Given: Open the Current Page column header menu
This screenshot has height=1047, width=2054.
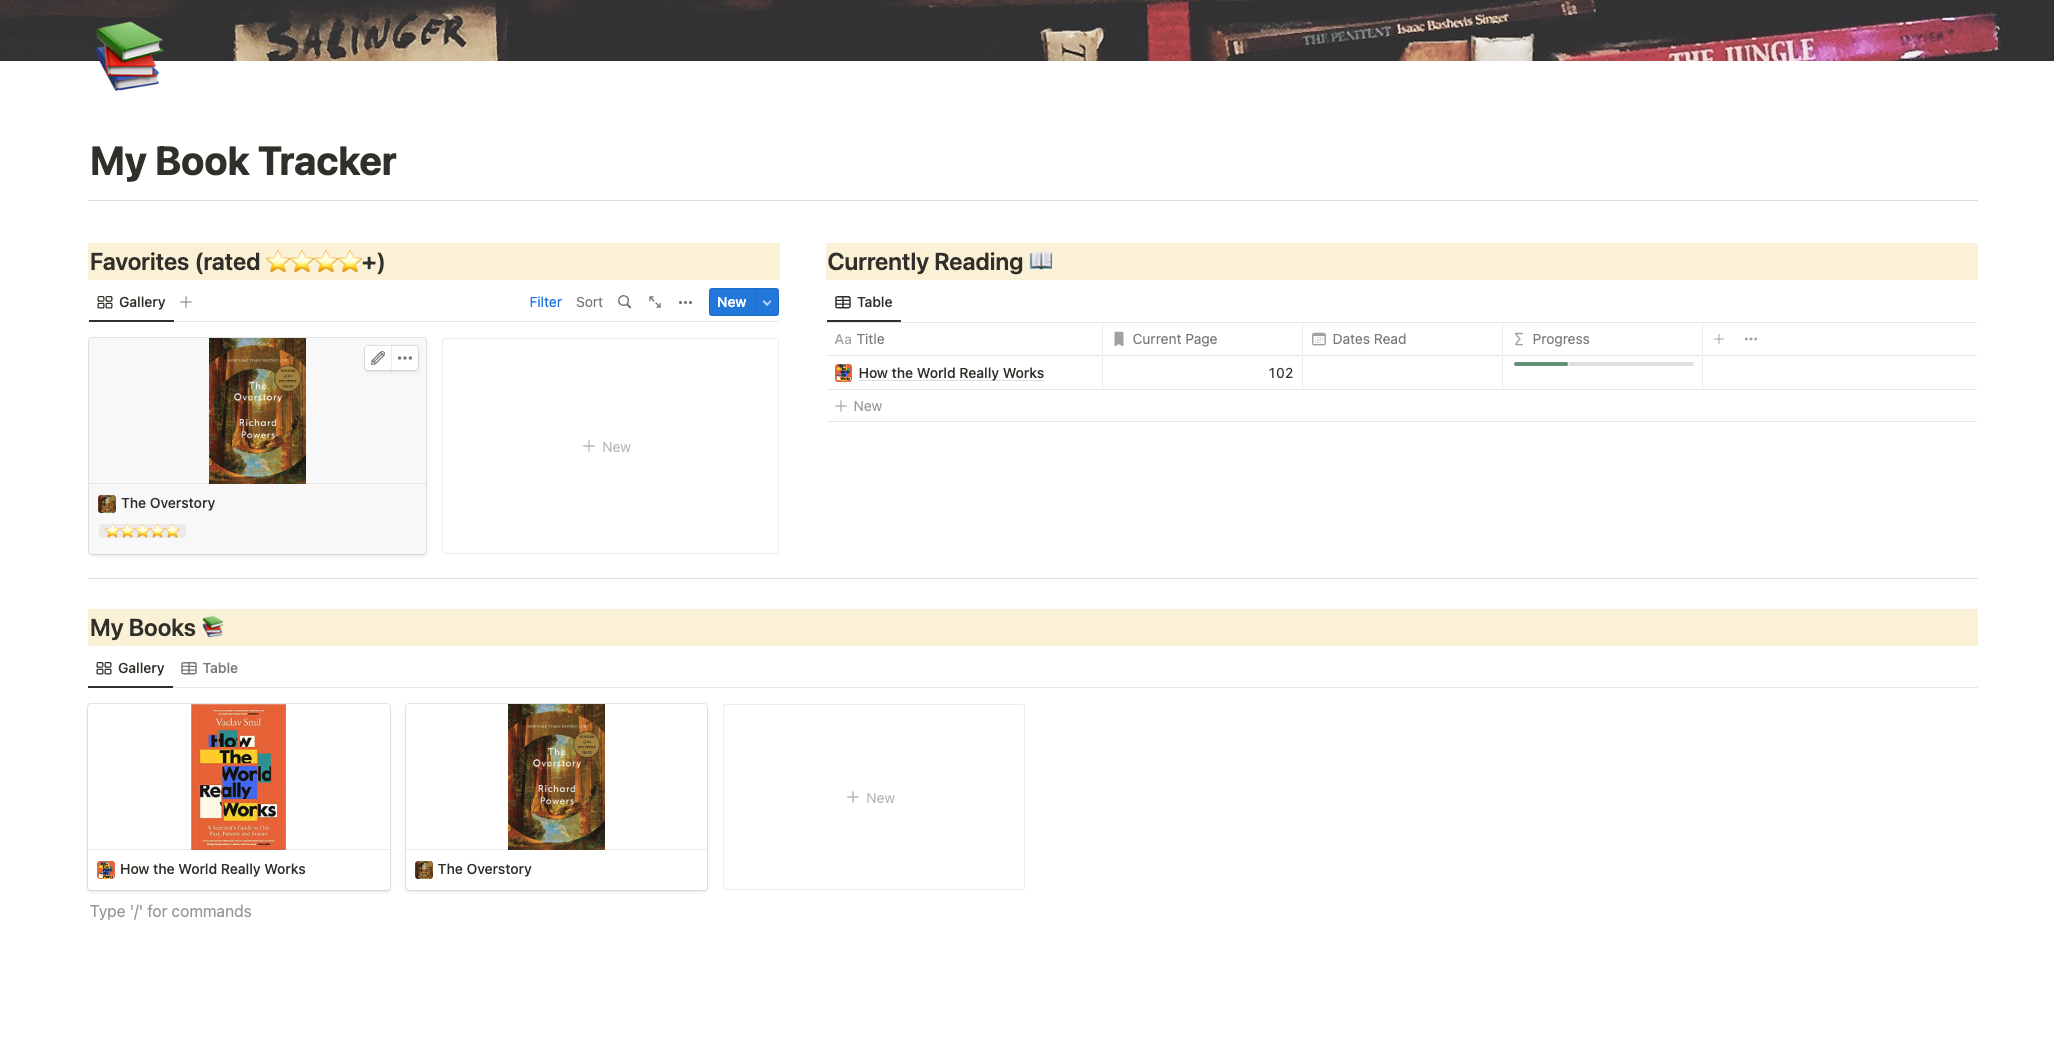Looking at the screenshot, I should [x=1174, y=339].
